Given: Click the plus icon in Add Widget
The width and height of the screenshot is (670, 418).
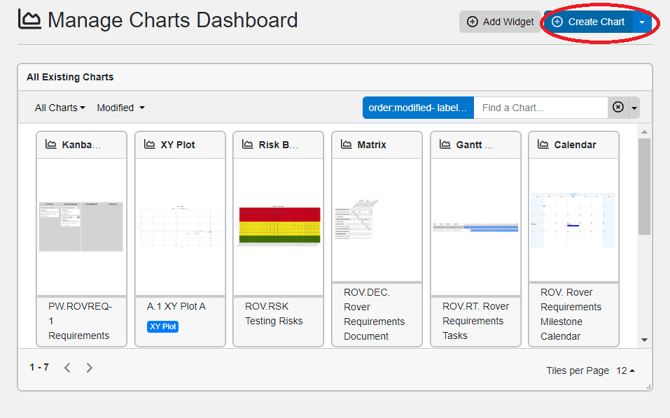Looking at the screenshot, I should click(x=472, y=22).
